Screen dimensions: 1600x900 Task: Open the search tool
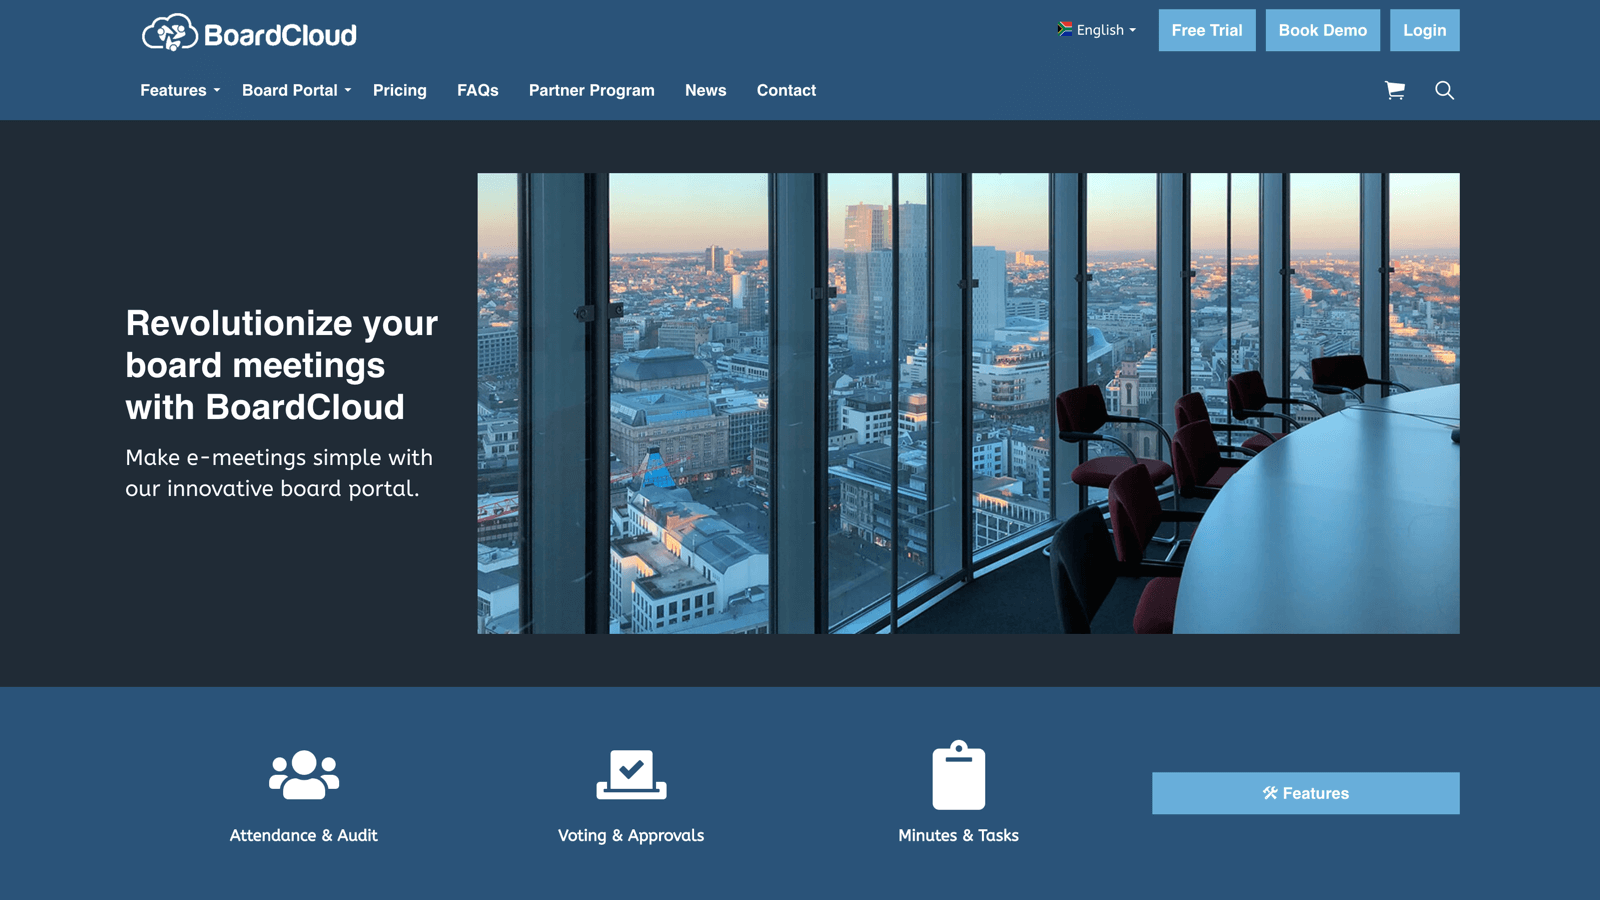1444,90
